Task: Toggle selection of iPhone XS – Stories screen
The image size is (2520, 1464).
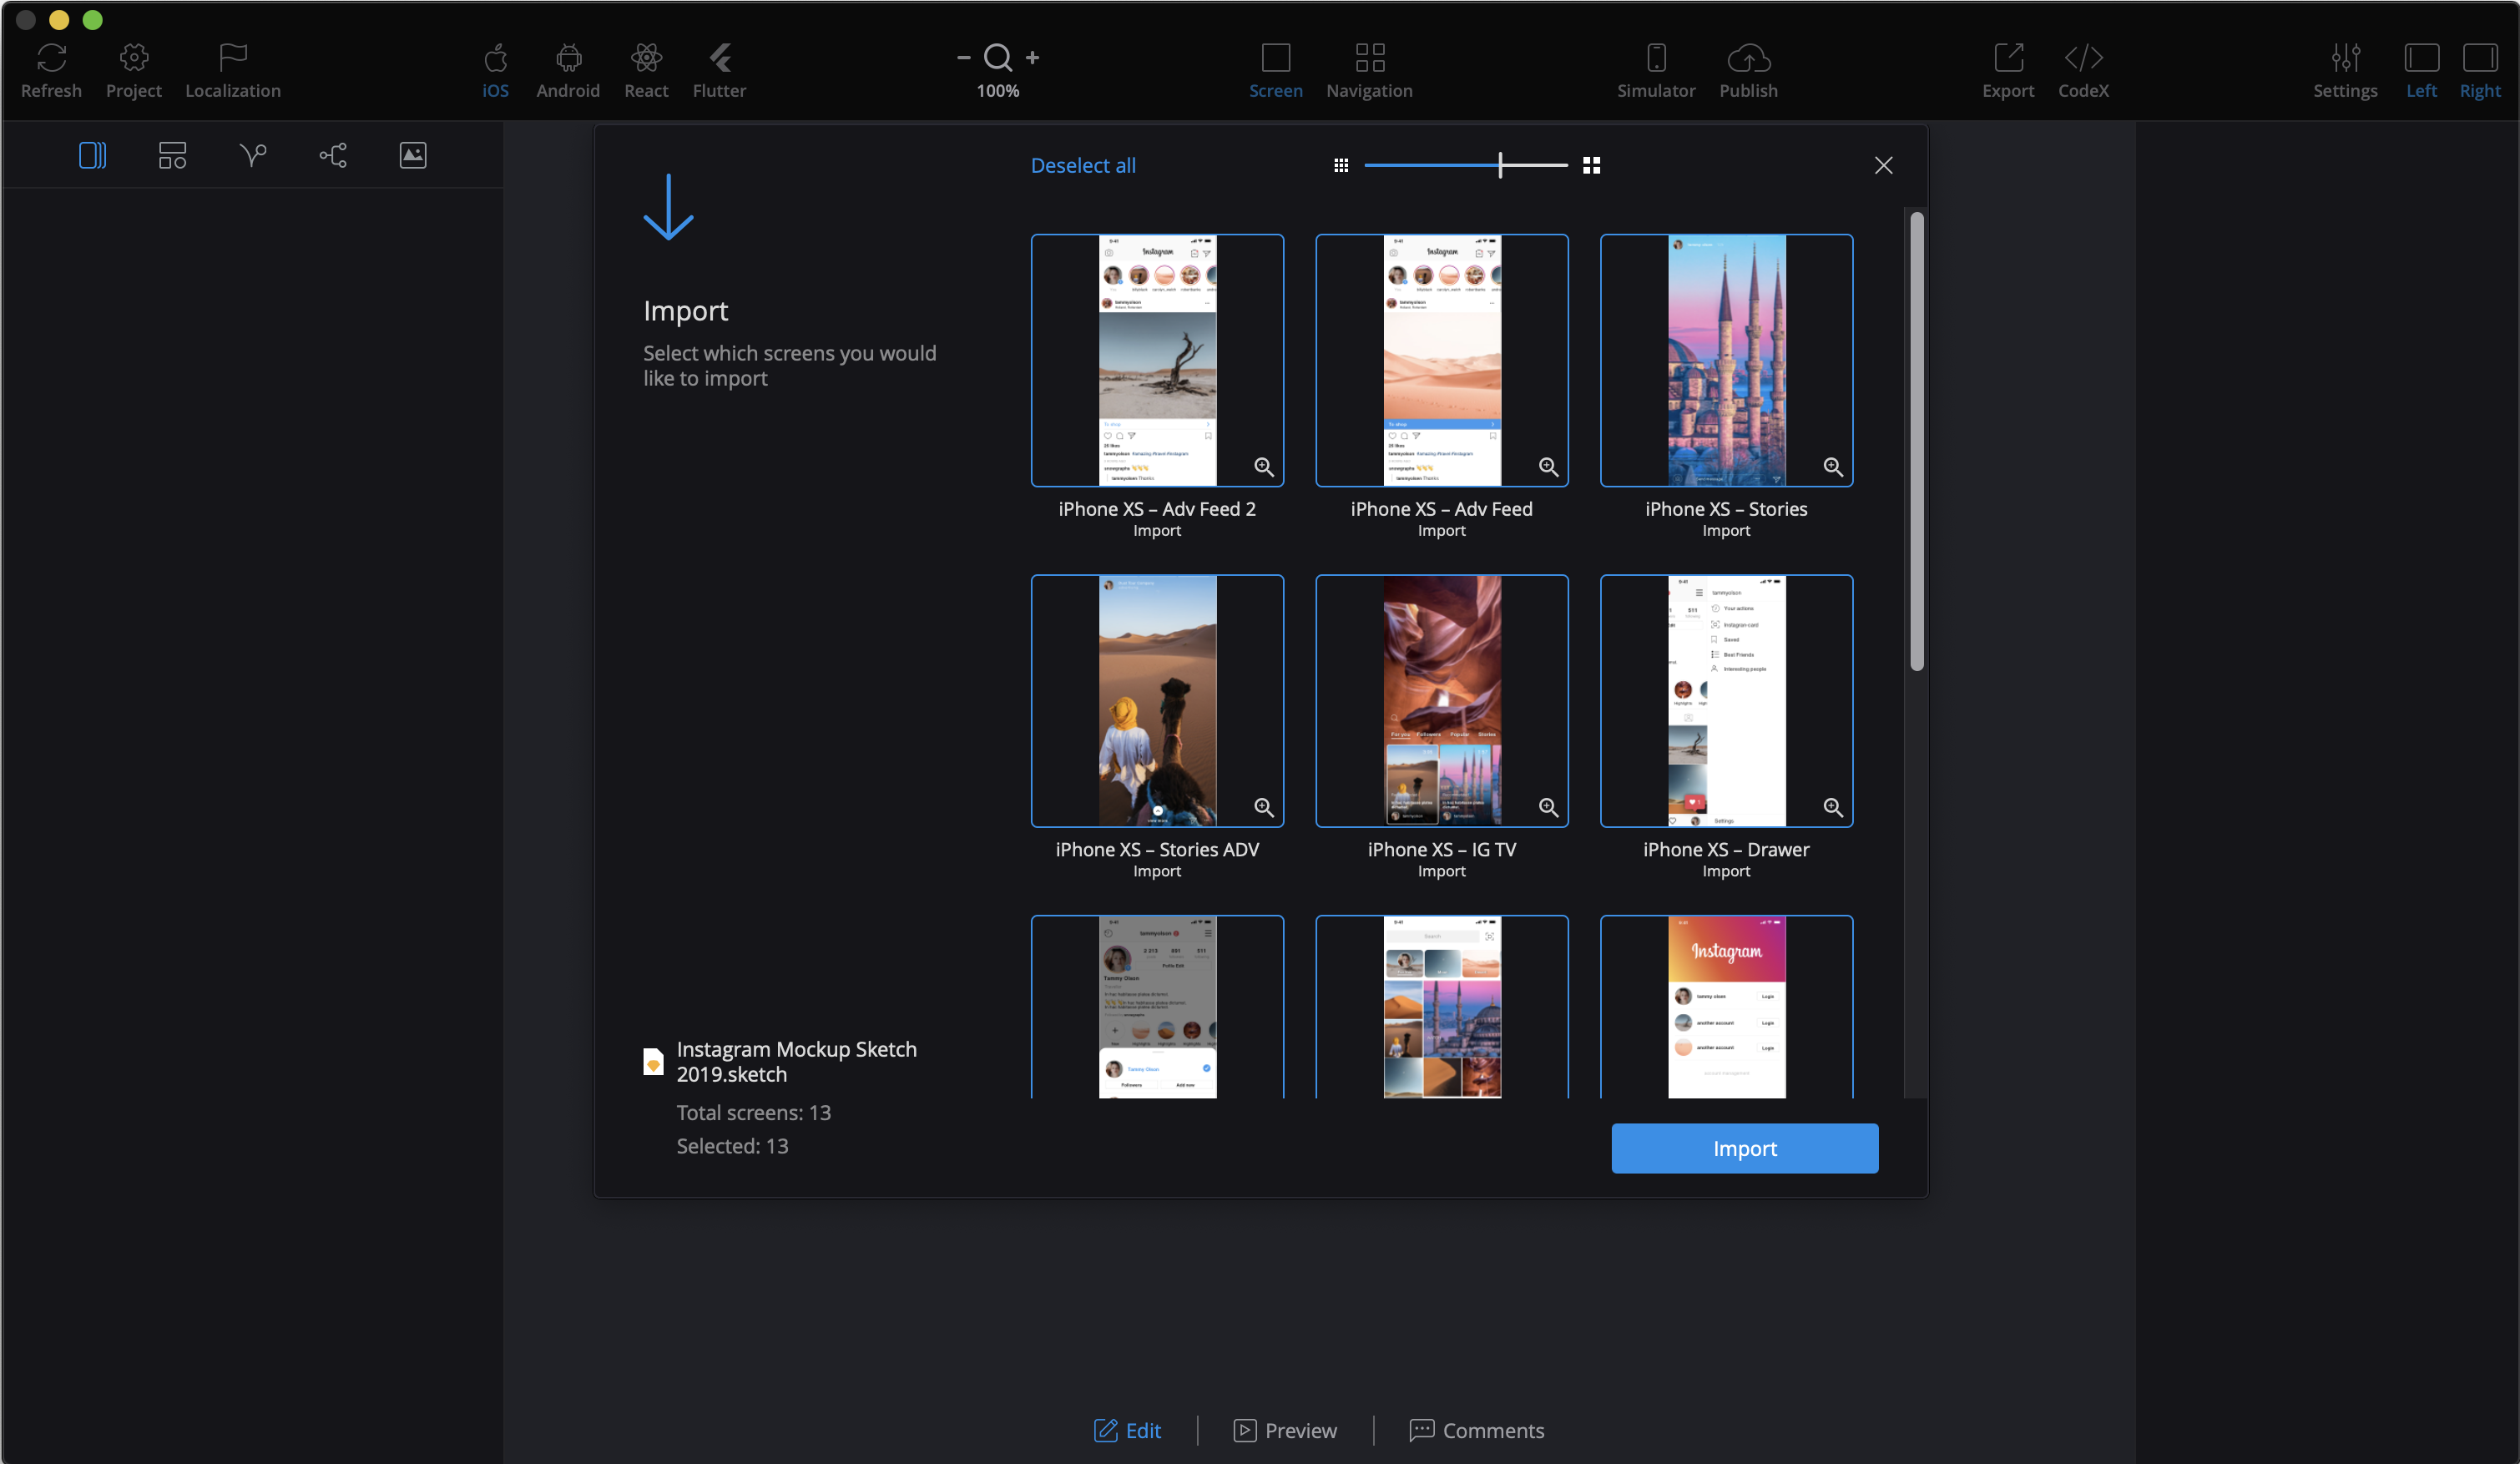Action: point(1726,360)
